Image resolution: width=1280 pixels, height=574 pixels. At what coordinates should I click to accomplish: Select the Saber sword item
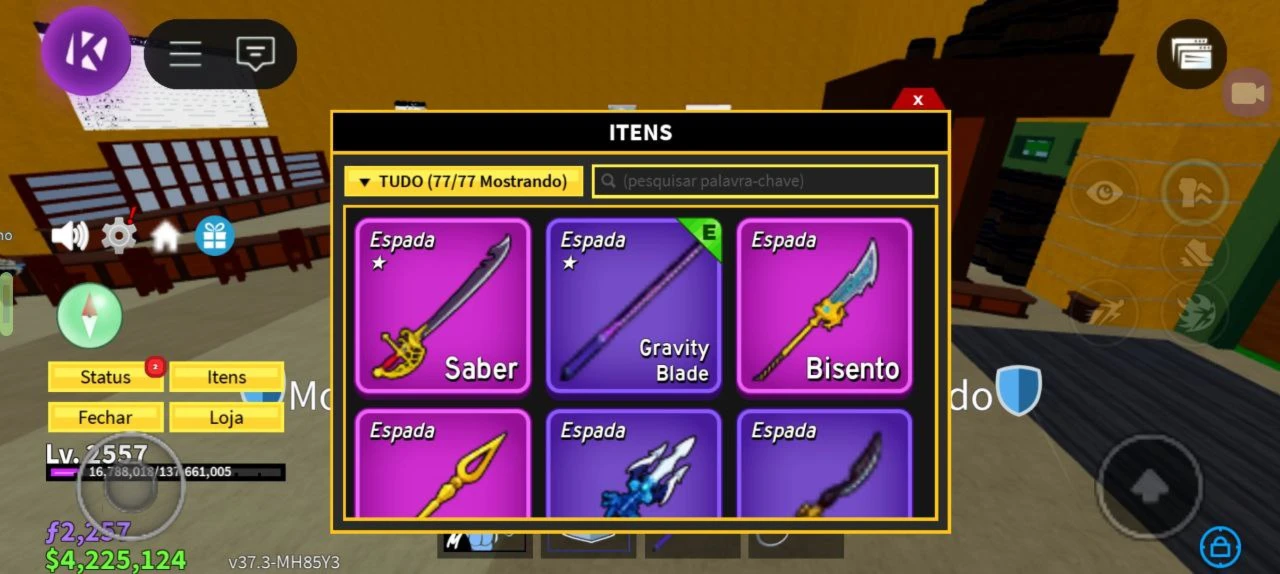pos(443,306)
